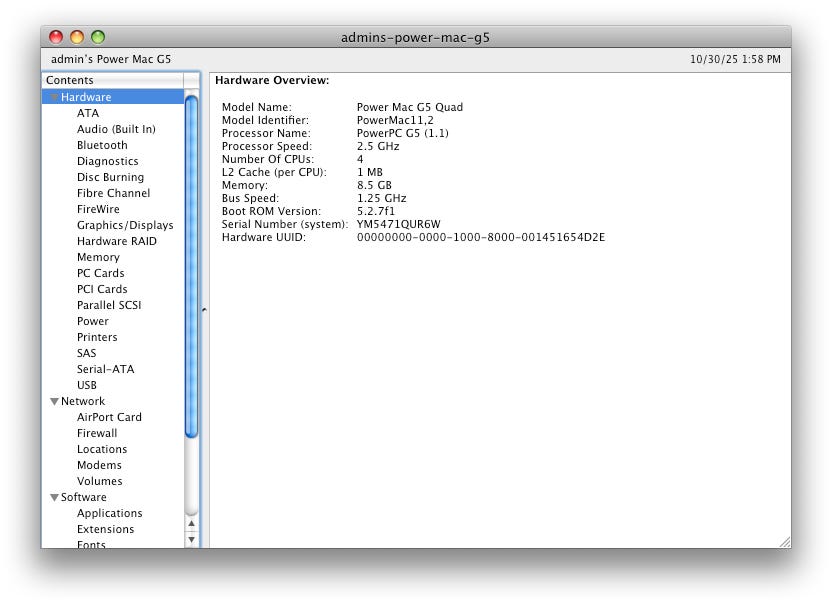Image resolution: width=832 pixels, height=604 pixels.
Task: Show the USB device information
Action: pyautogui.click(x=87, y=385)
